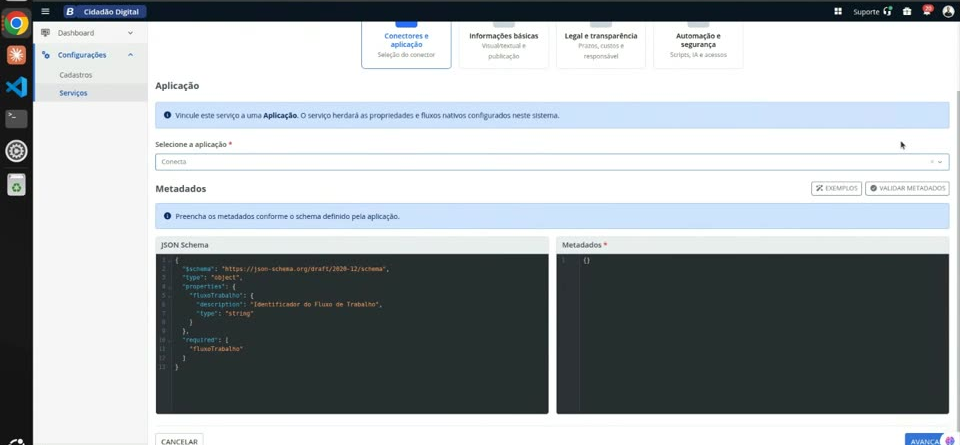Open Visual Studio Code from dock
960x445 pixels.
[16, 87]
